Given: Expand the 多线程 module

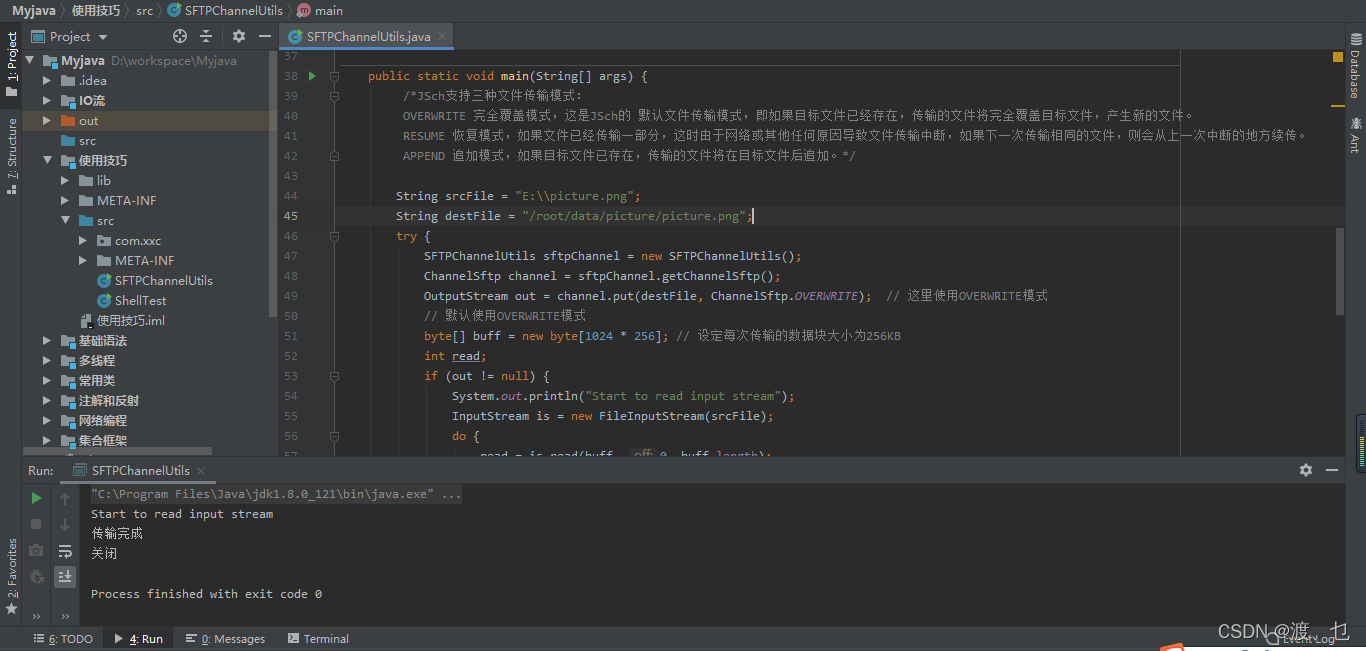Looking at the screenshot, I should pos(48,361).
